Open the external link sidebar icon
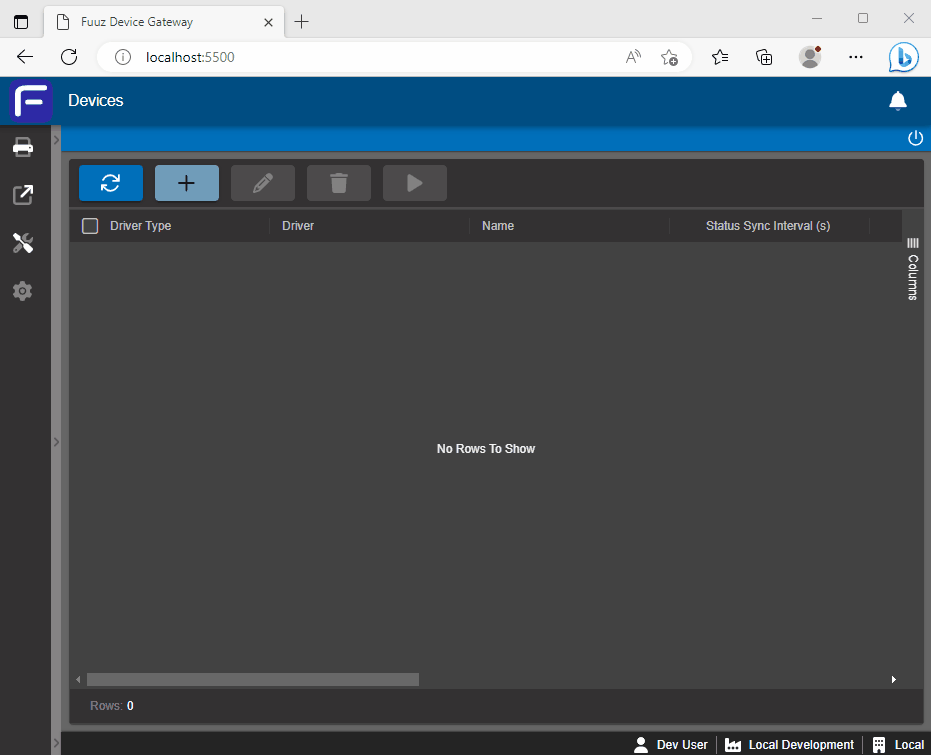The image size is (931, 755). (23, 195)
